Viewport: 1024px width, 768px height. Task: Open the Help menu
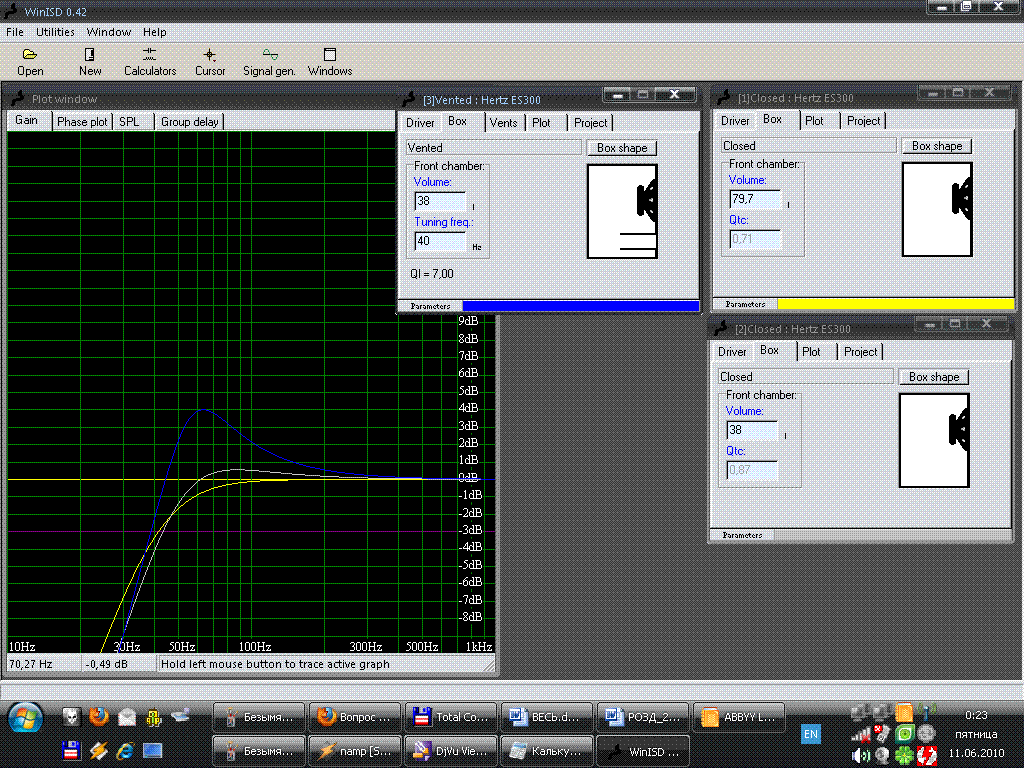tap(154, 32)
